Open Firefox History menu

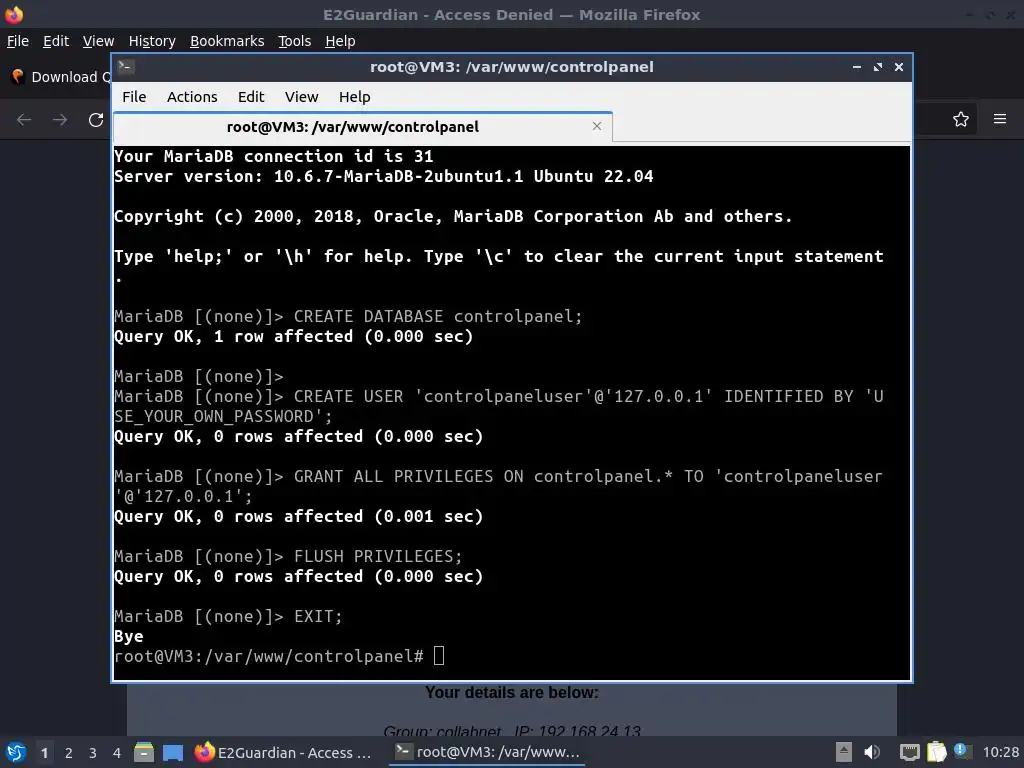pos(152,41)
